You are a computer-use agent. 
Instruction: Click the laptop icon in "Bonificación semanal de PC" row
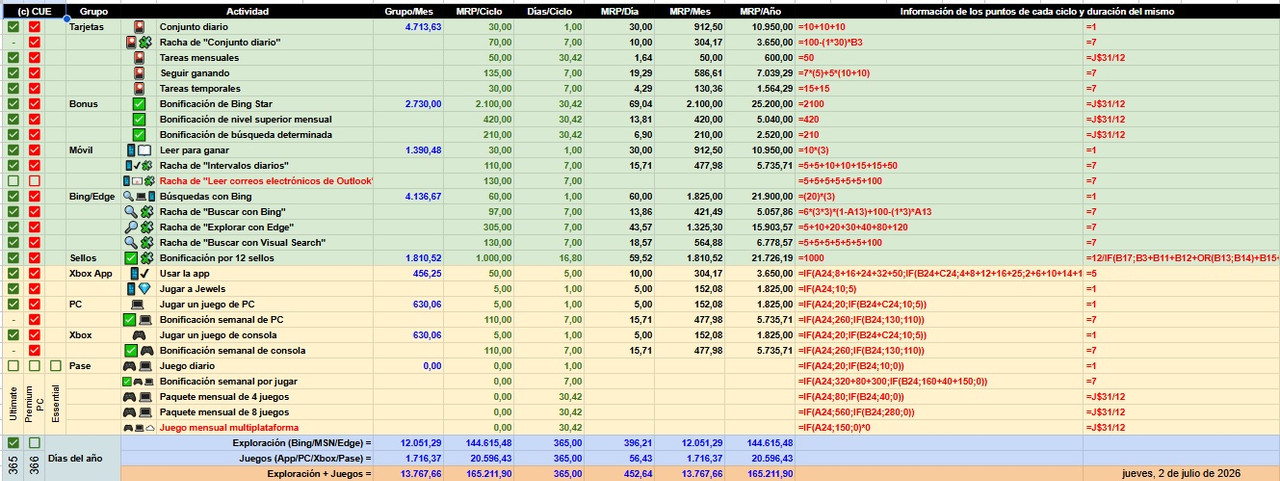coord(146,319)
